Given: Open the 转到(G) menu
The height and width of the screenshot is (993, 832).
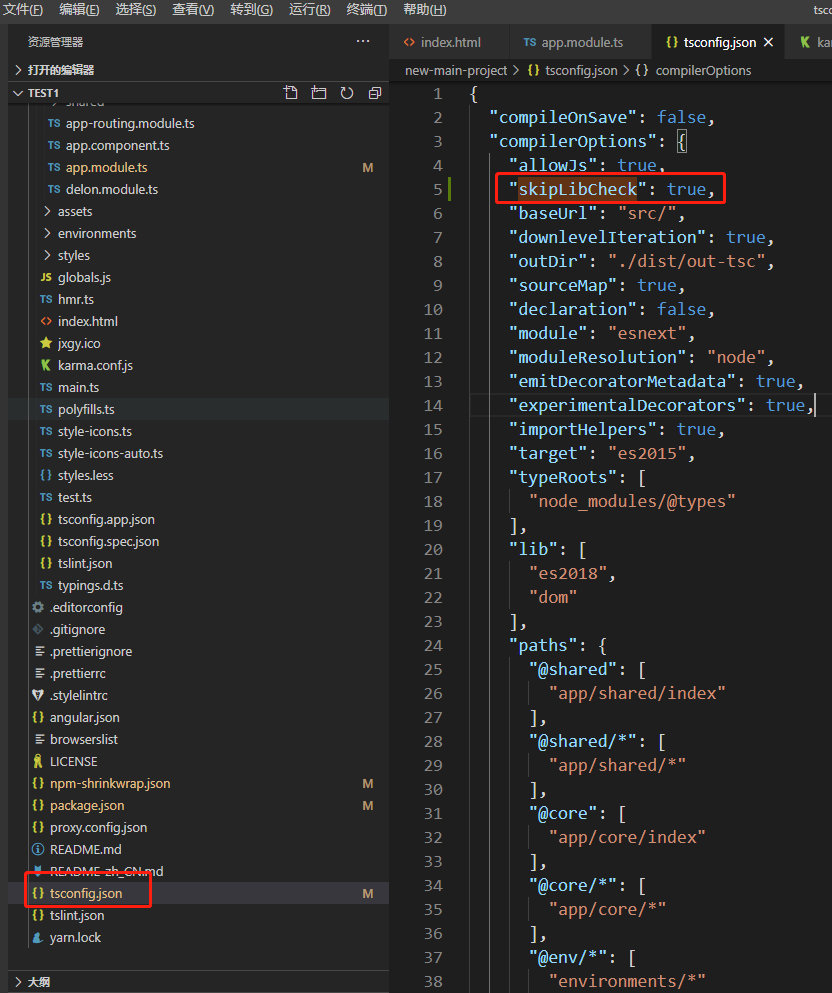Looking at the screenshot, I should [251, 9].
